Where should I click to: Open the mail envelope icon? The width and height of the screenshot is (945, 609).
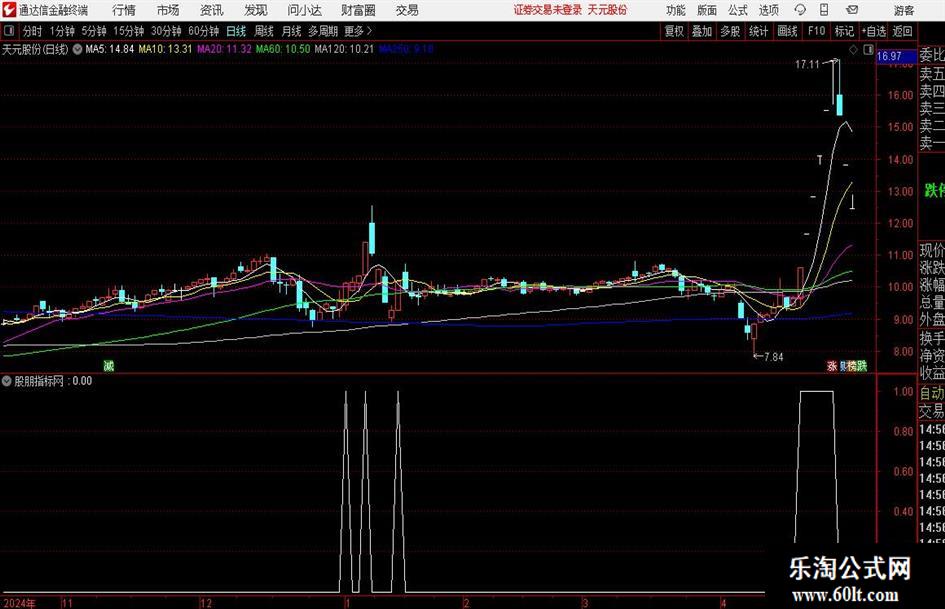[852, 10]
